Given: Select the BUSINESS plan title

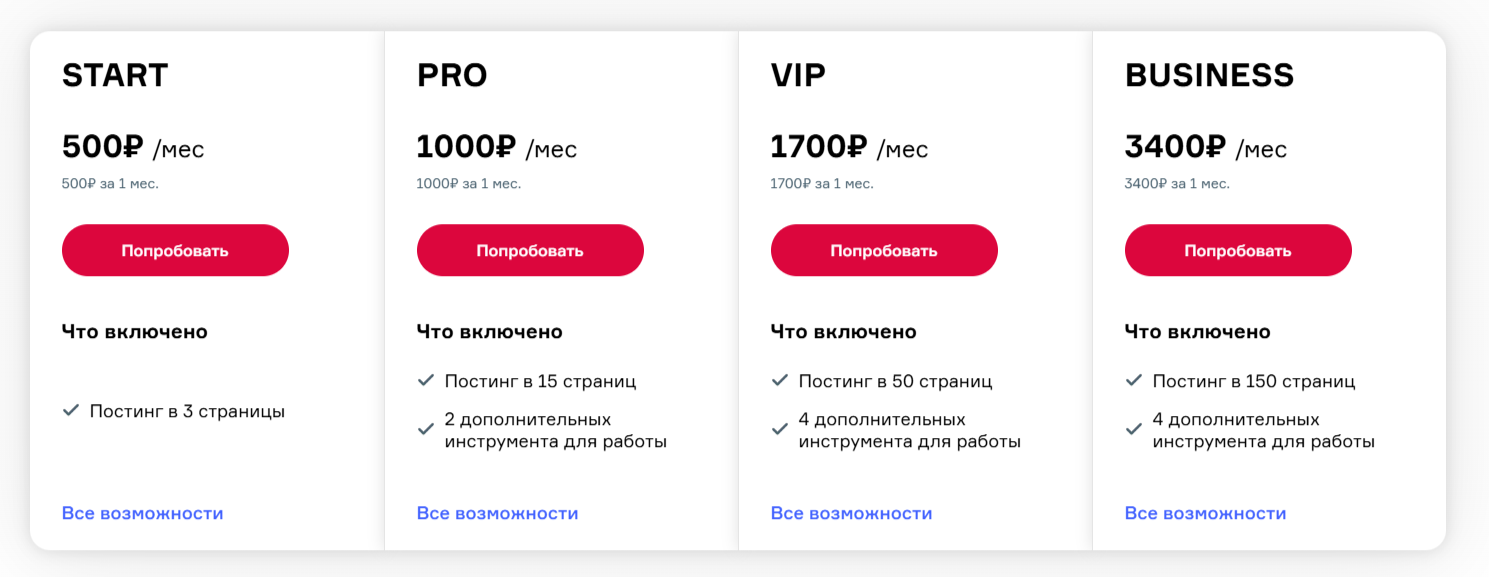Looking at the screenshot, I should (x=1210, y=76).
